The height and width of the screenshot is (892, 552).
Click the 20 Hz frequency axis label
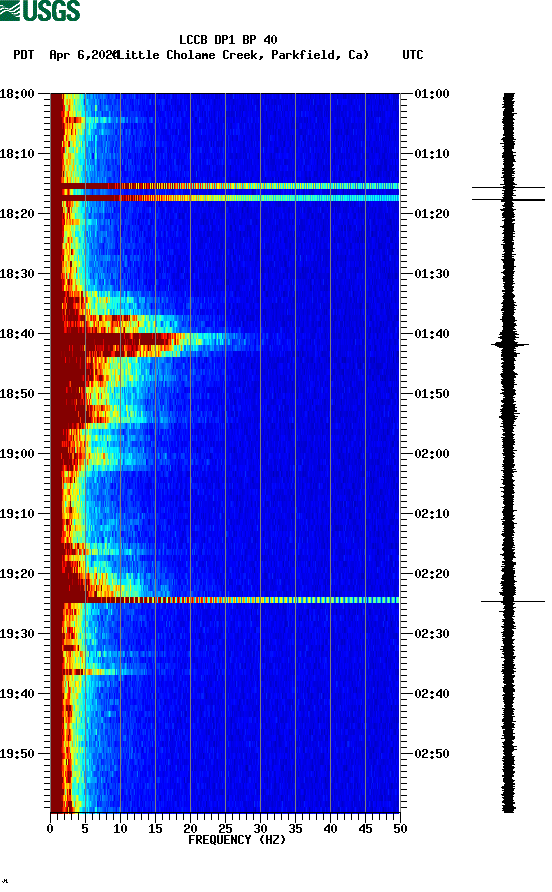coord(190,829)
